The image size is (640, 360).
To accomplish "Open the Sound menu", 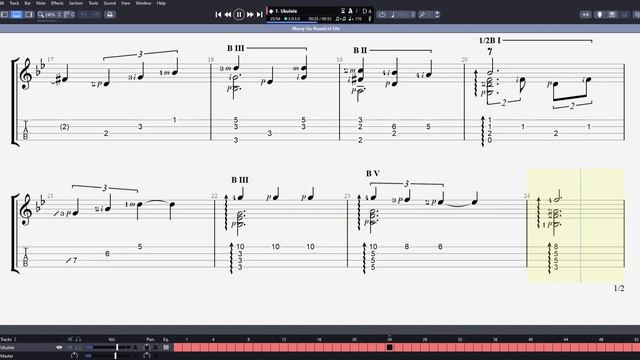I will point(109,3).
